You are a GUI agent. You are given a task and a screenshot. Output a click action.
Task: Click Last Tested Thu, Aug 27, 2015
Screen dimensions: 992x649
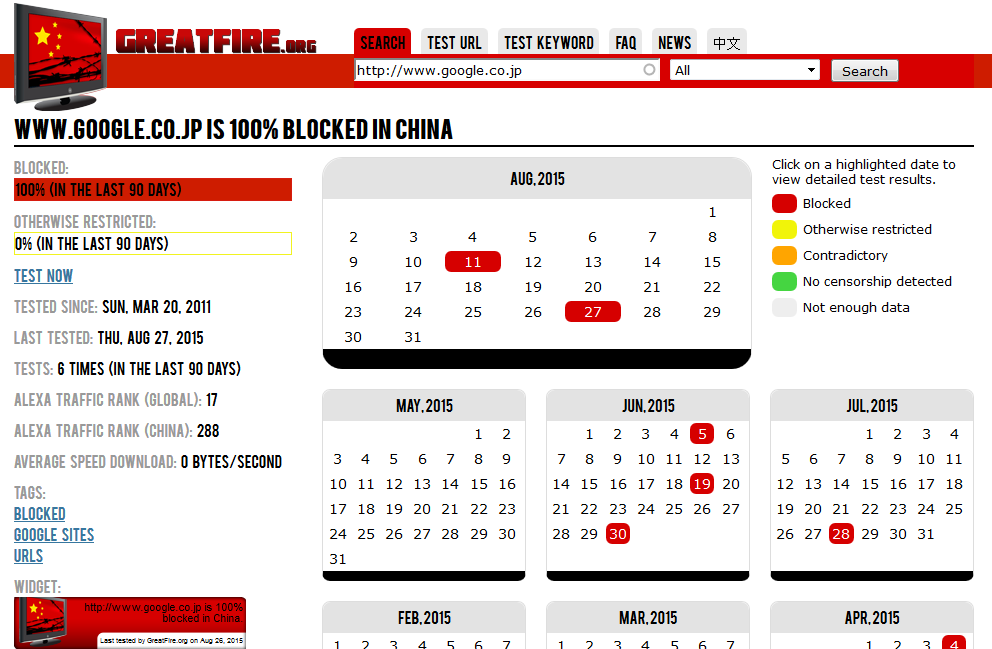109,338
